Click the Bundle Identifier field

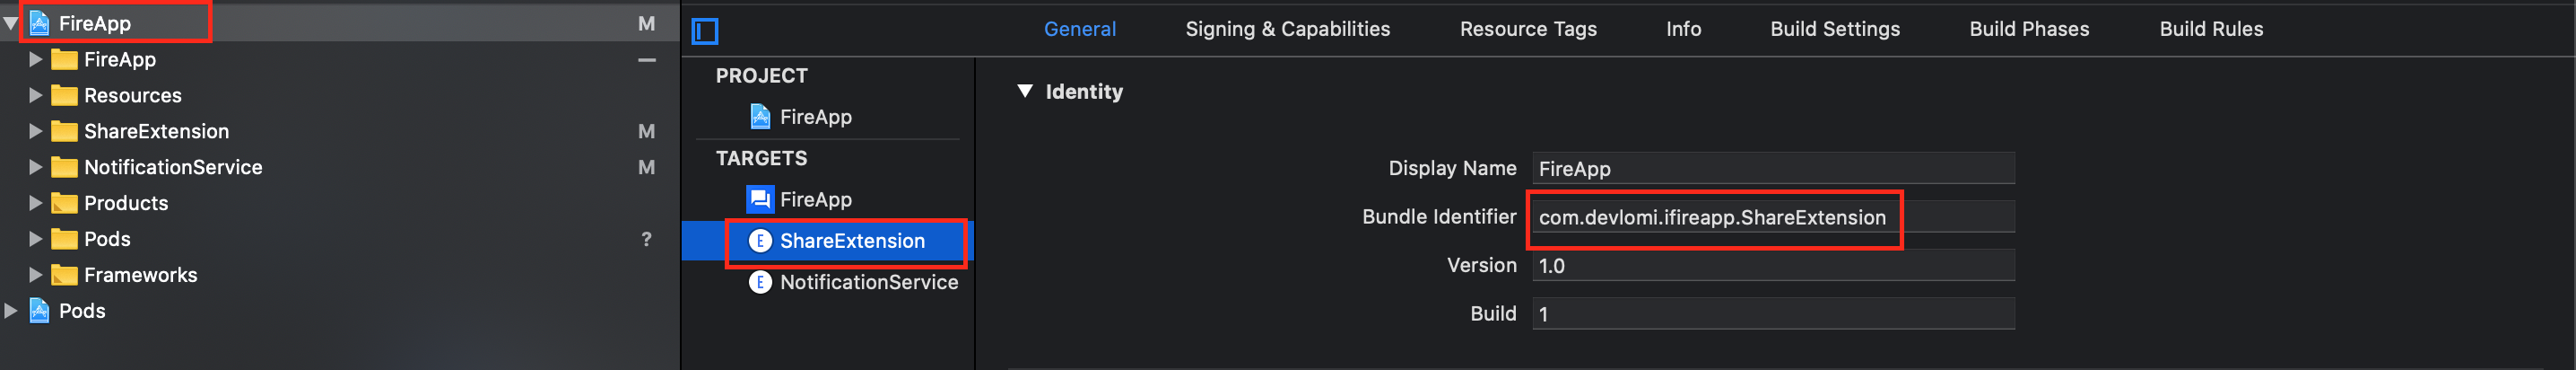click(1772, 218)
